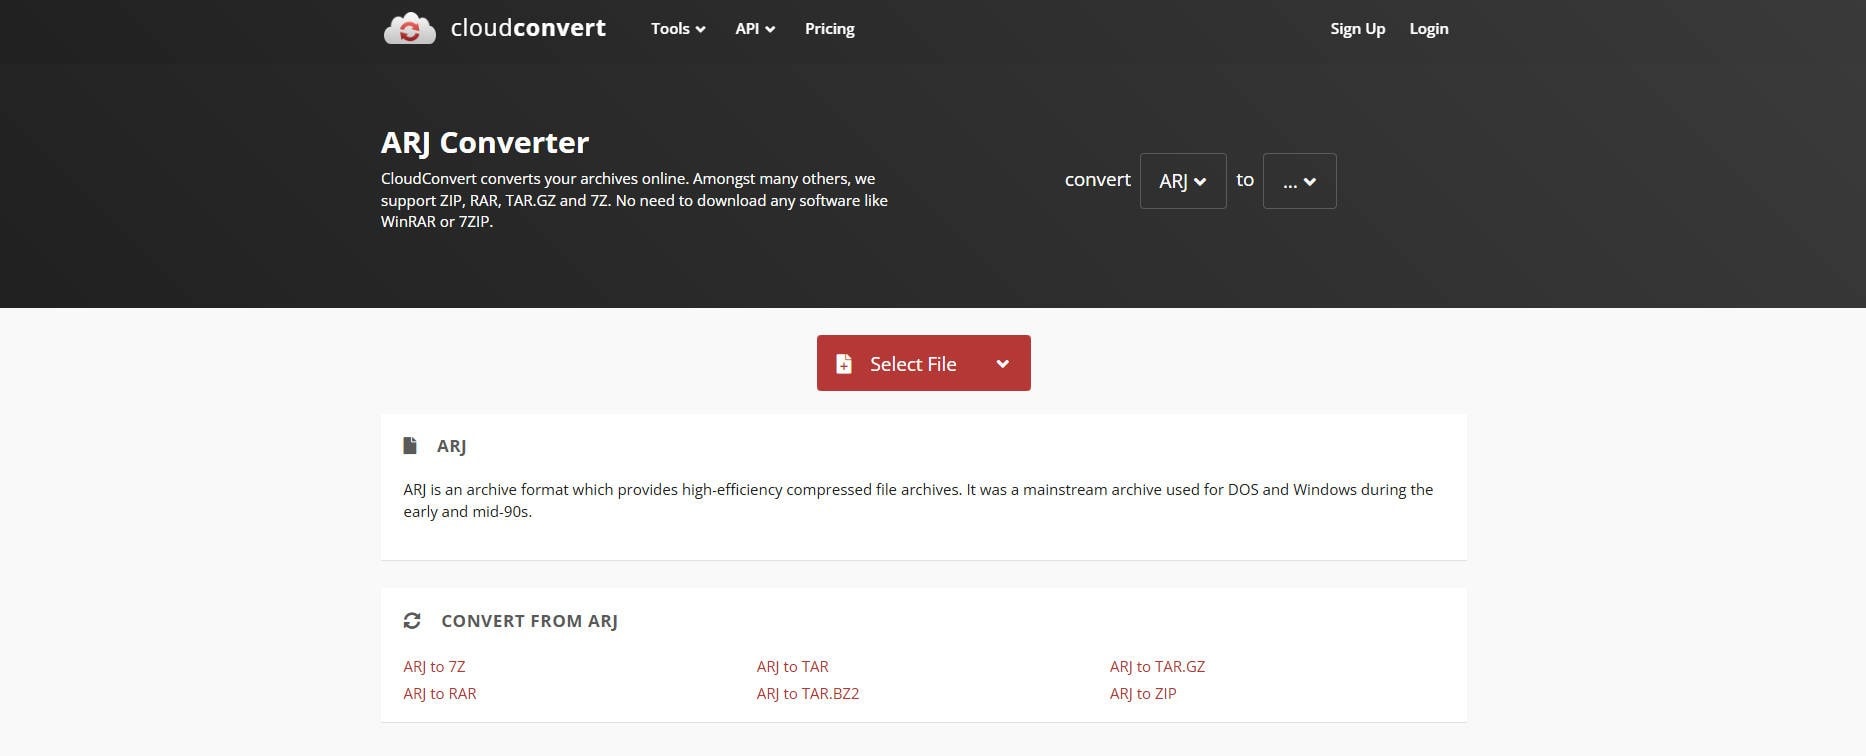Open the ARJ to RAR link
The height and width of the screenshot is (756, 1866).
[440, 693]
